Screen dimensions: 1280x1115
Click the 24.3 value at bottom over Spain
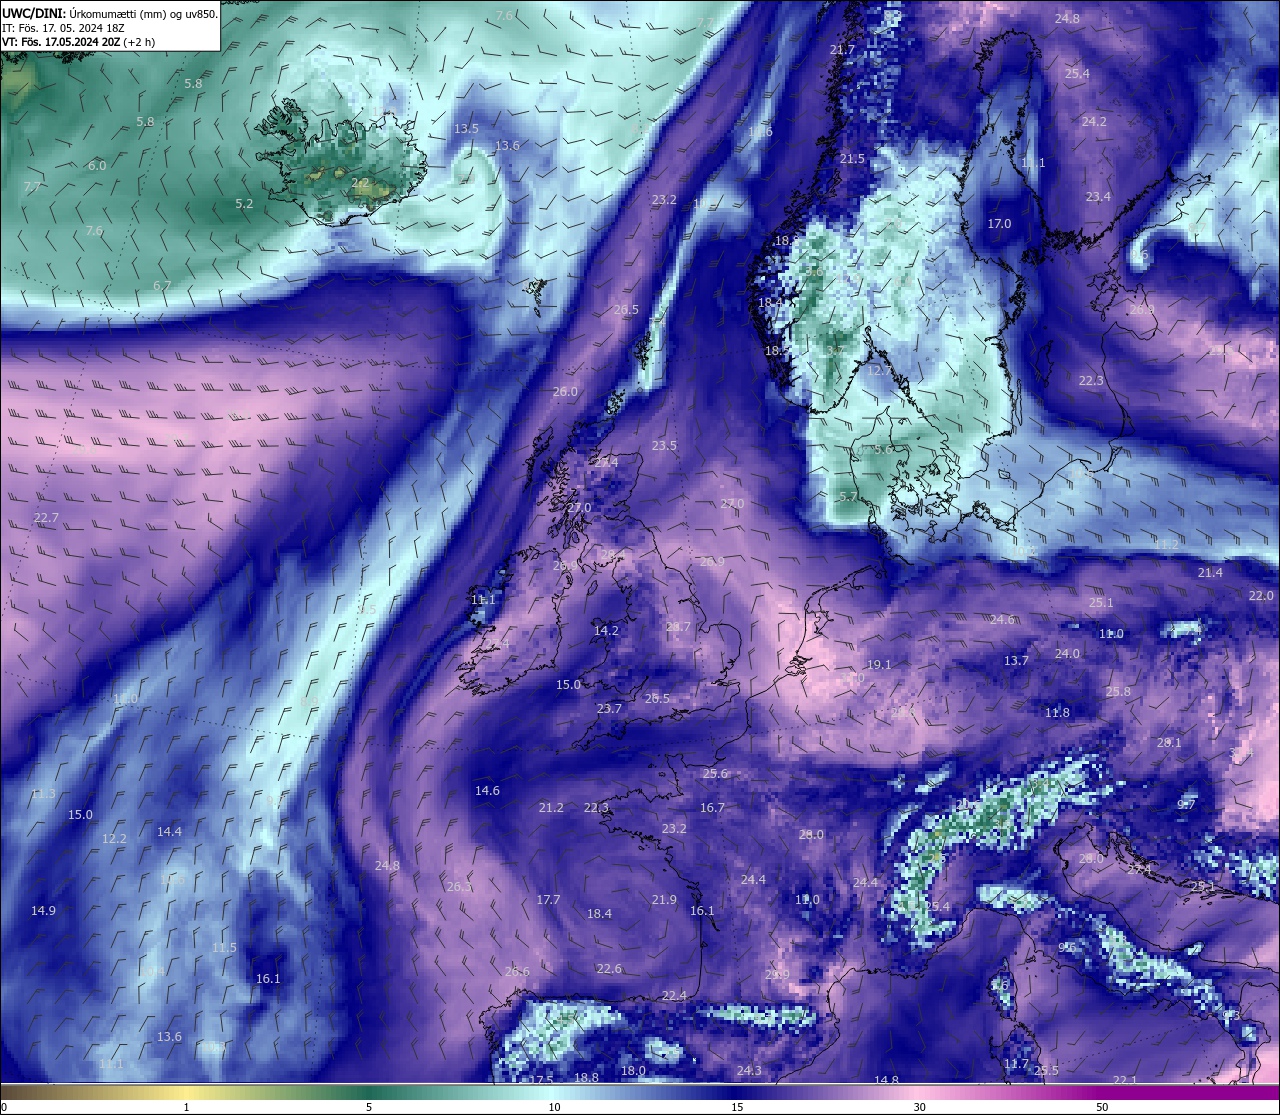click(x=749, y=1071)
